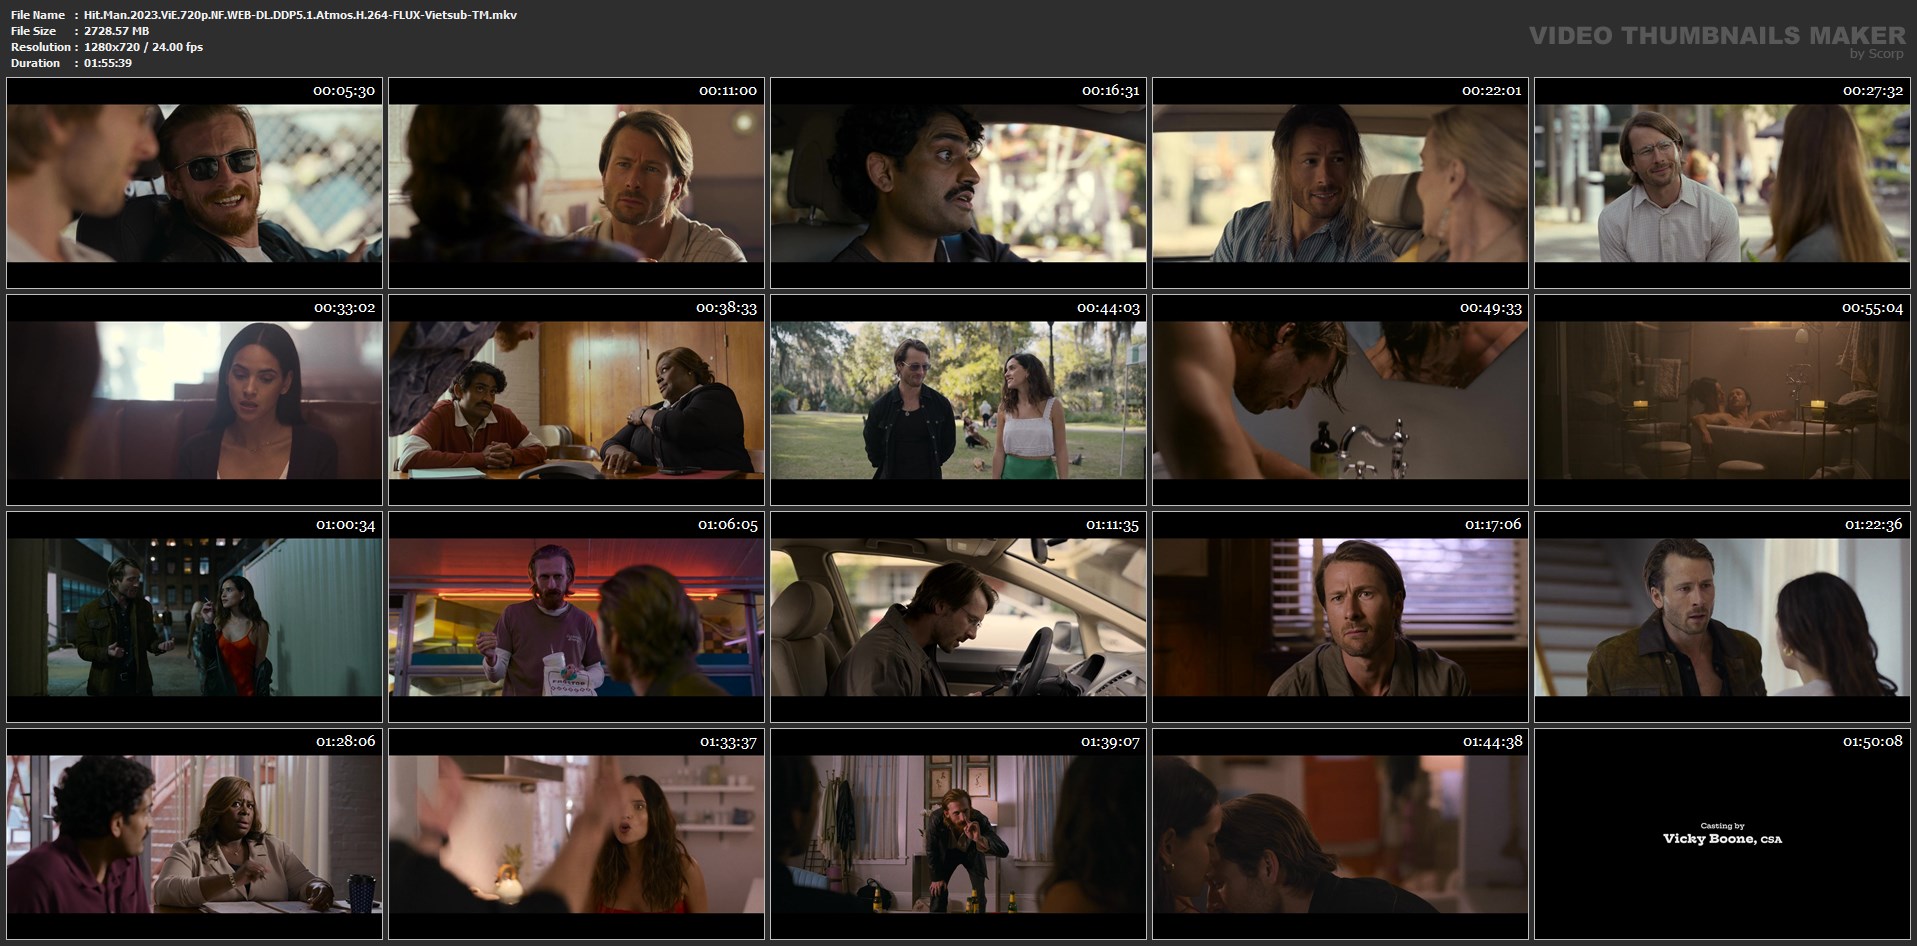
Task: Open the thumbnail stamped 00:16:31
Action: [958, 183]
